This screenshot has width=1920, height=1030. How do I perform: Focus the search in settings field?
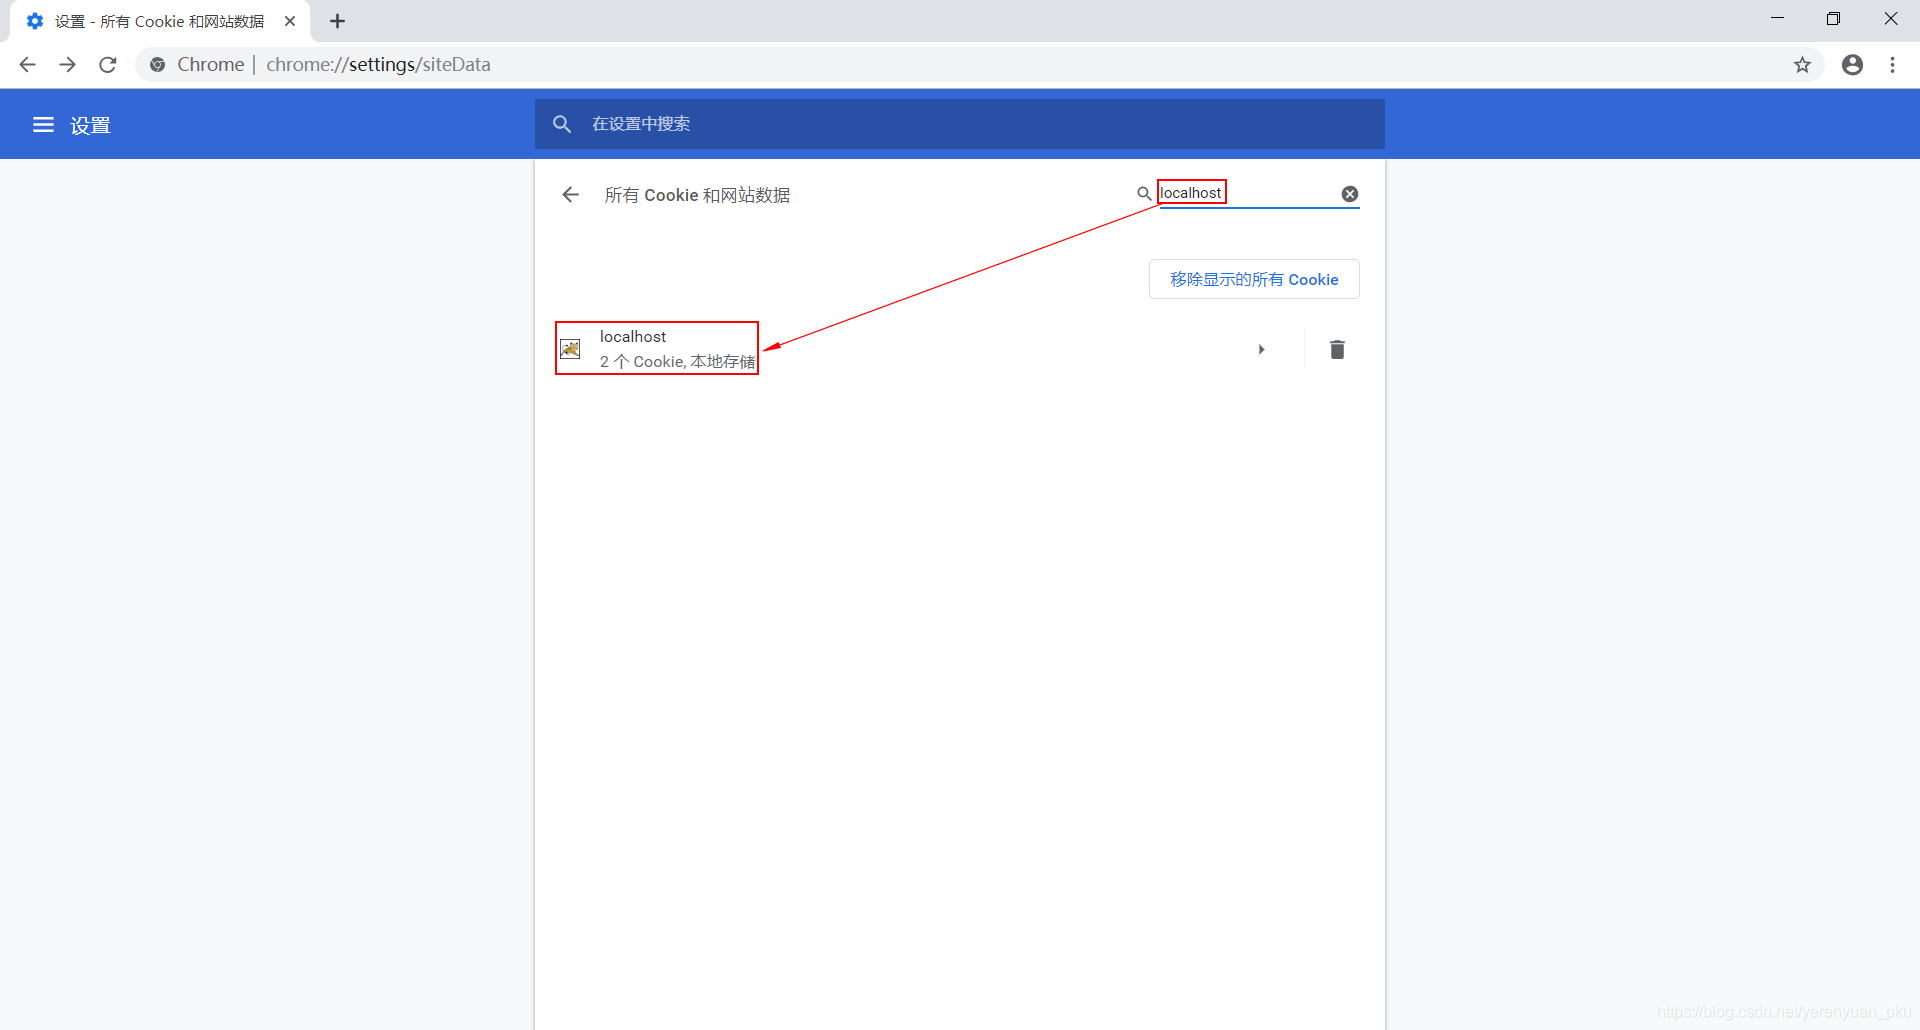click(960, 124)
